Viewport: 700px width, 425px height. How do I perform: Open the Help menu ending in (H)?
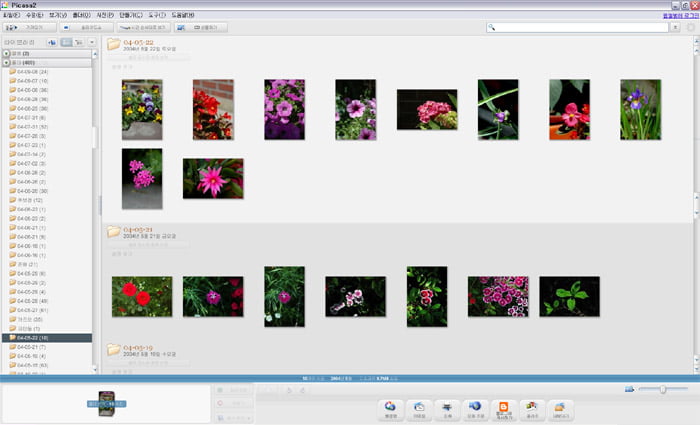click(x=183, y=15)
